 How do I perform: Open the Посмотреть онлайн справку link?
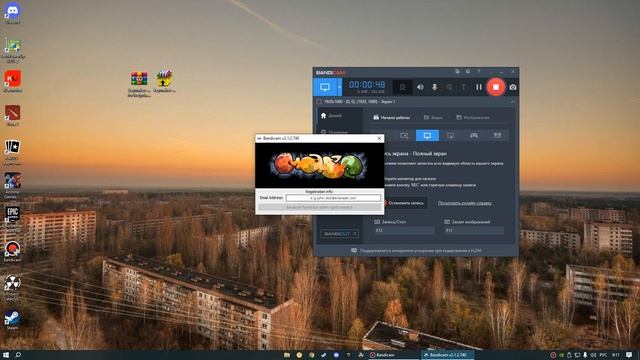(464, 203)
